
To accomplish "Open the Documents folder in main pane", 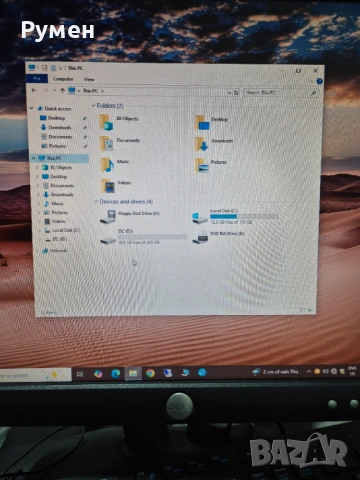I will click(x=107, y=143).
